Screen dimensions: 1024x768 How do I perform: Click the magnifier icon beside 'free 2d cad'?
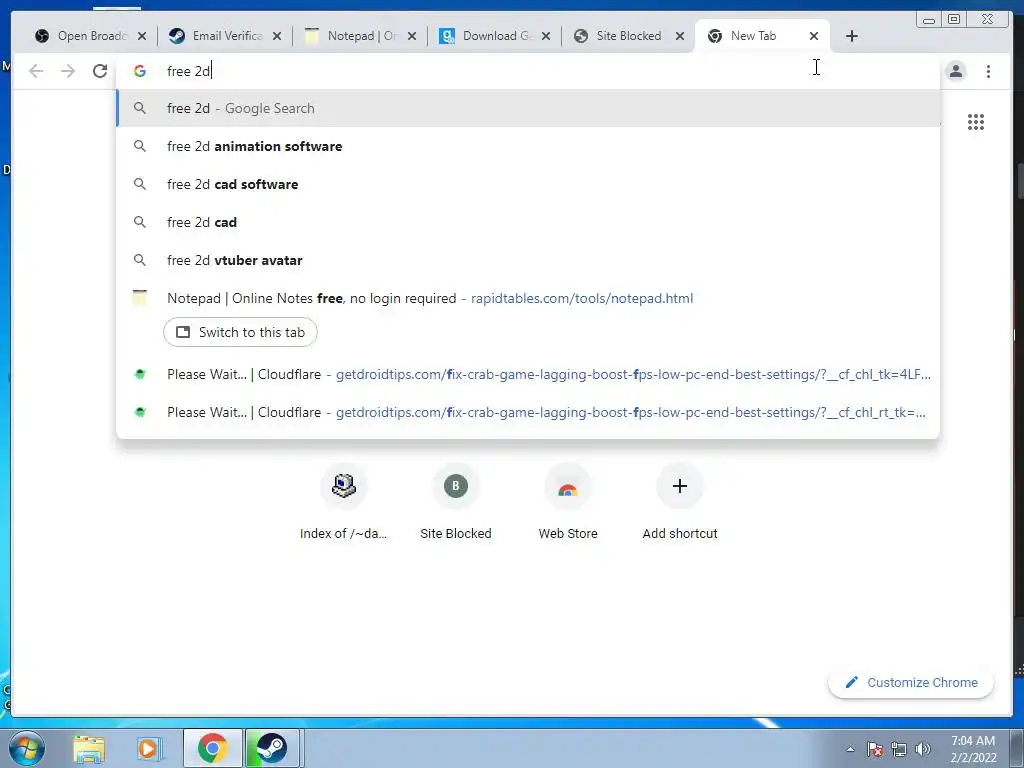coord(140,222)
